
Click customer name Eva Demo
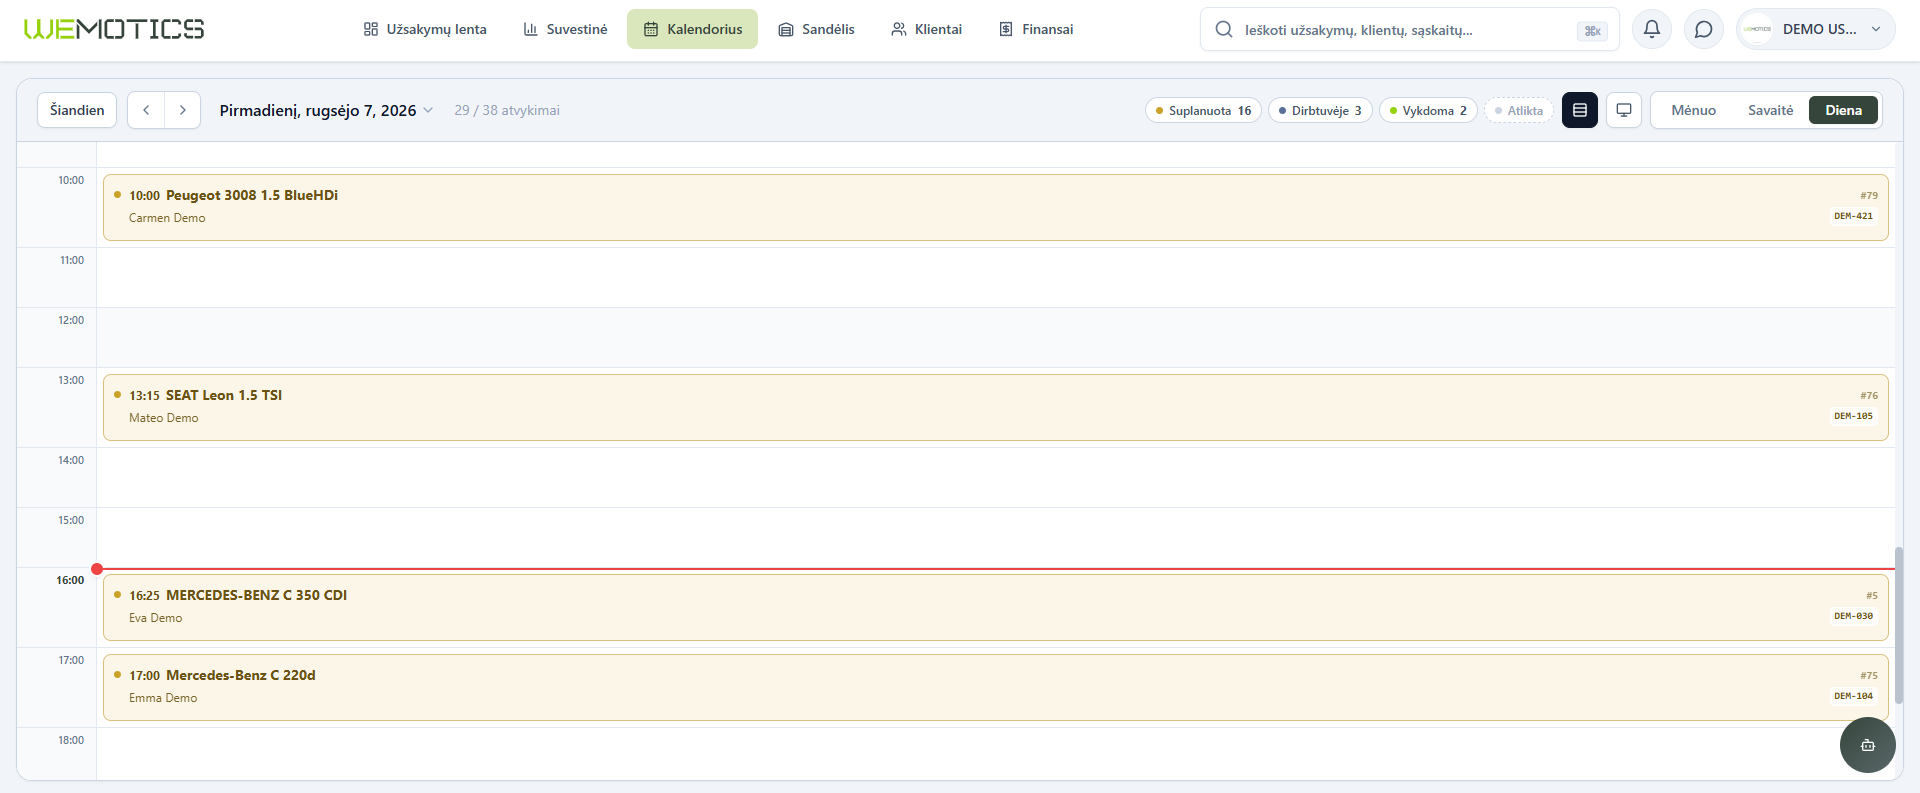coord(156,618)
